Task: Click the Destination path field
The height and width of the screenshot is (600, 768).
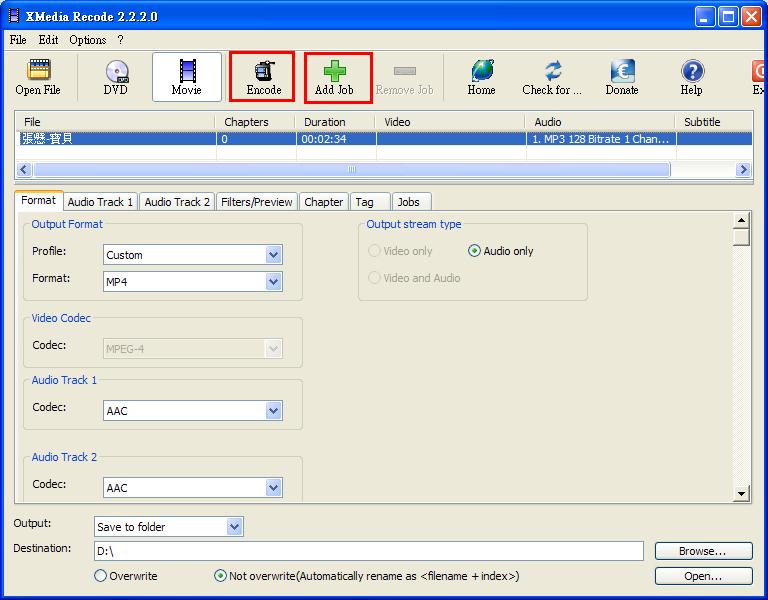Action: click(x=368, y=551)
